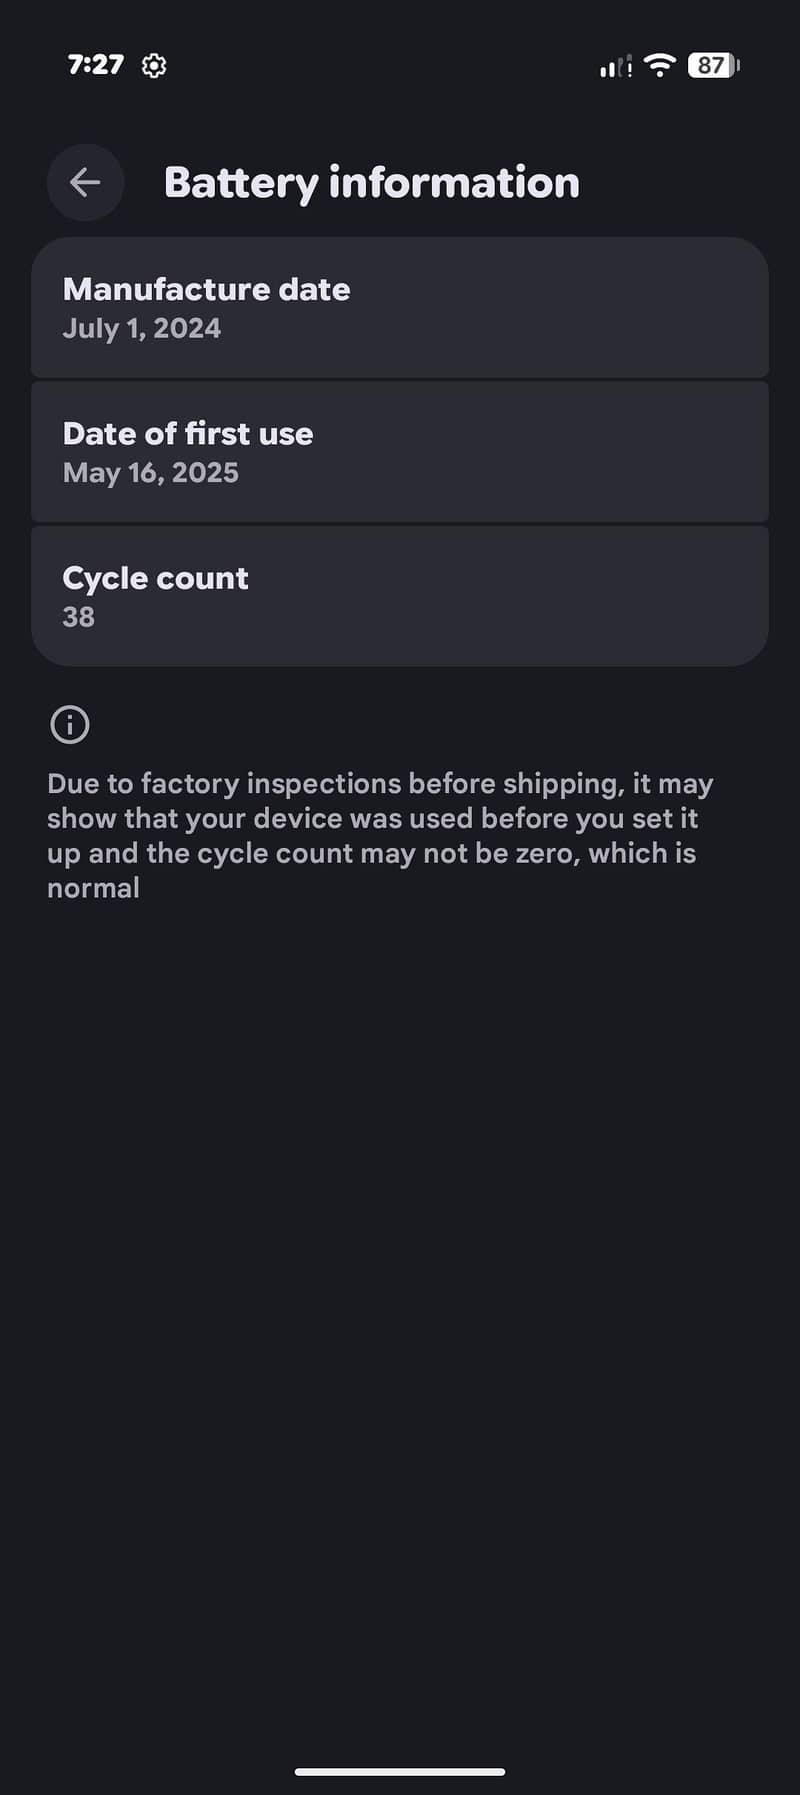Image resolution: width=800 pixels, height=1795 pixels.
Task: Tap the Manufacture date label
Action: pos(207,289)
